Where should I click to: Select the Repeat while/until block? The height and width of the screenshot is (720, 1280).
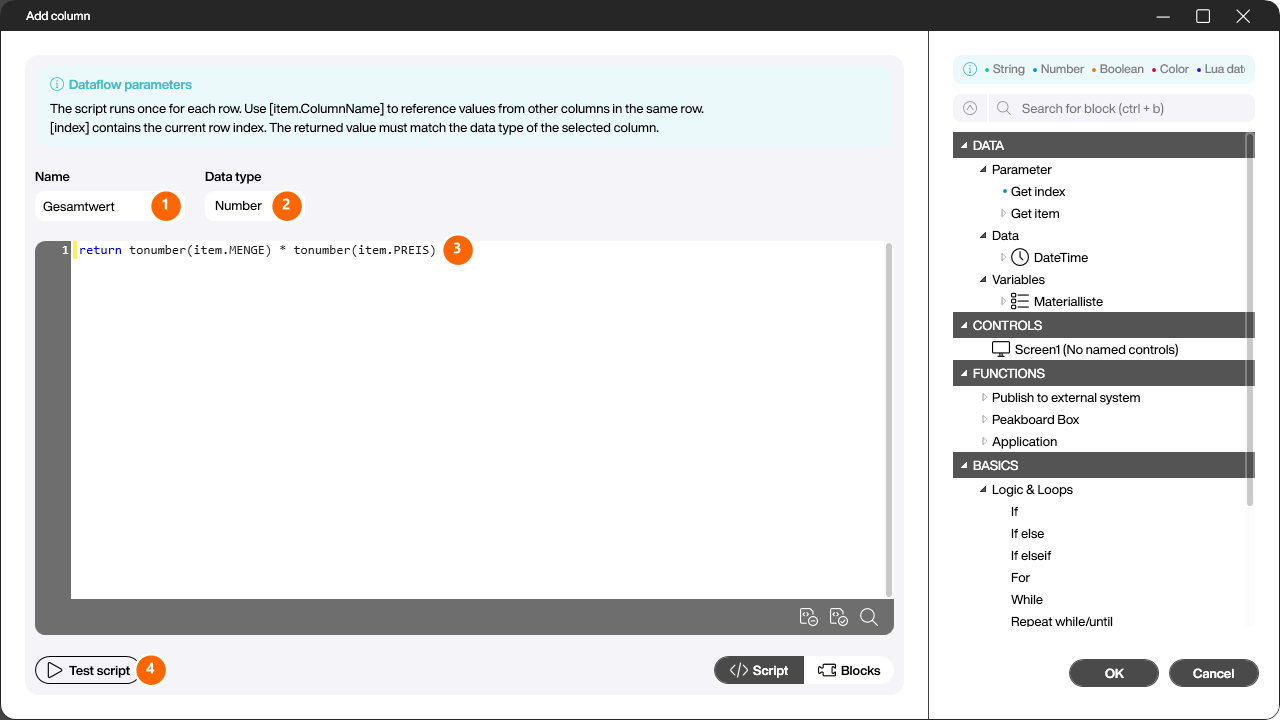pos(1061,621)
